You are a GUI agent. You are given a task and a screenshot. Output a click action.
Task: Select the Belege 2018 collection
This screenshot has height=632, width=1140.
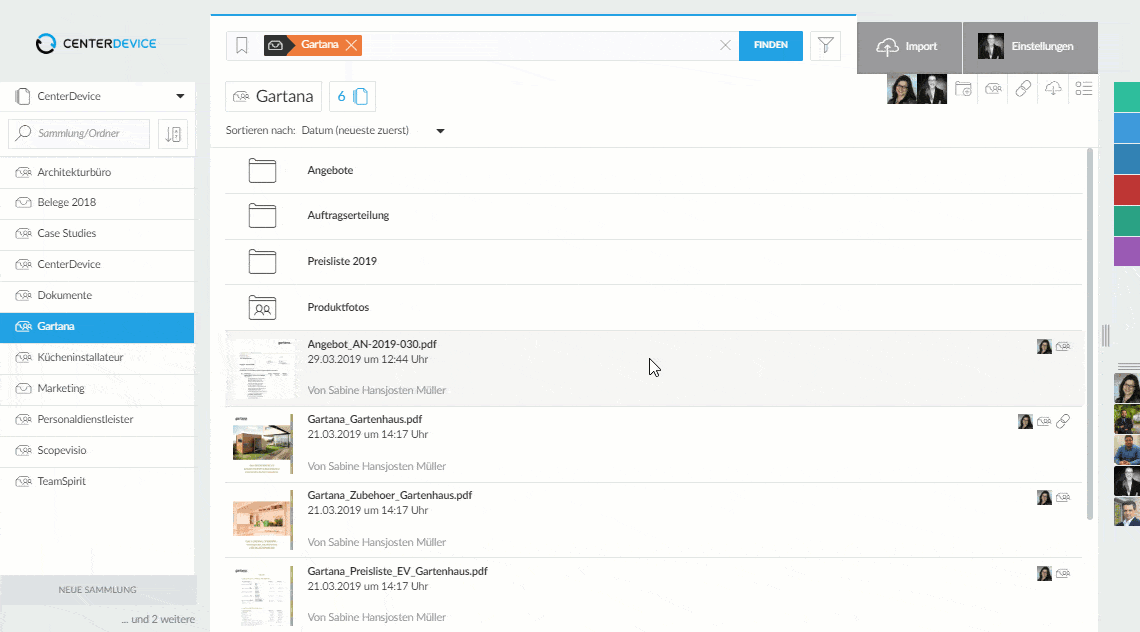pos(97,203)
